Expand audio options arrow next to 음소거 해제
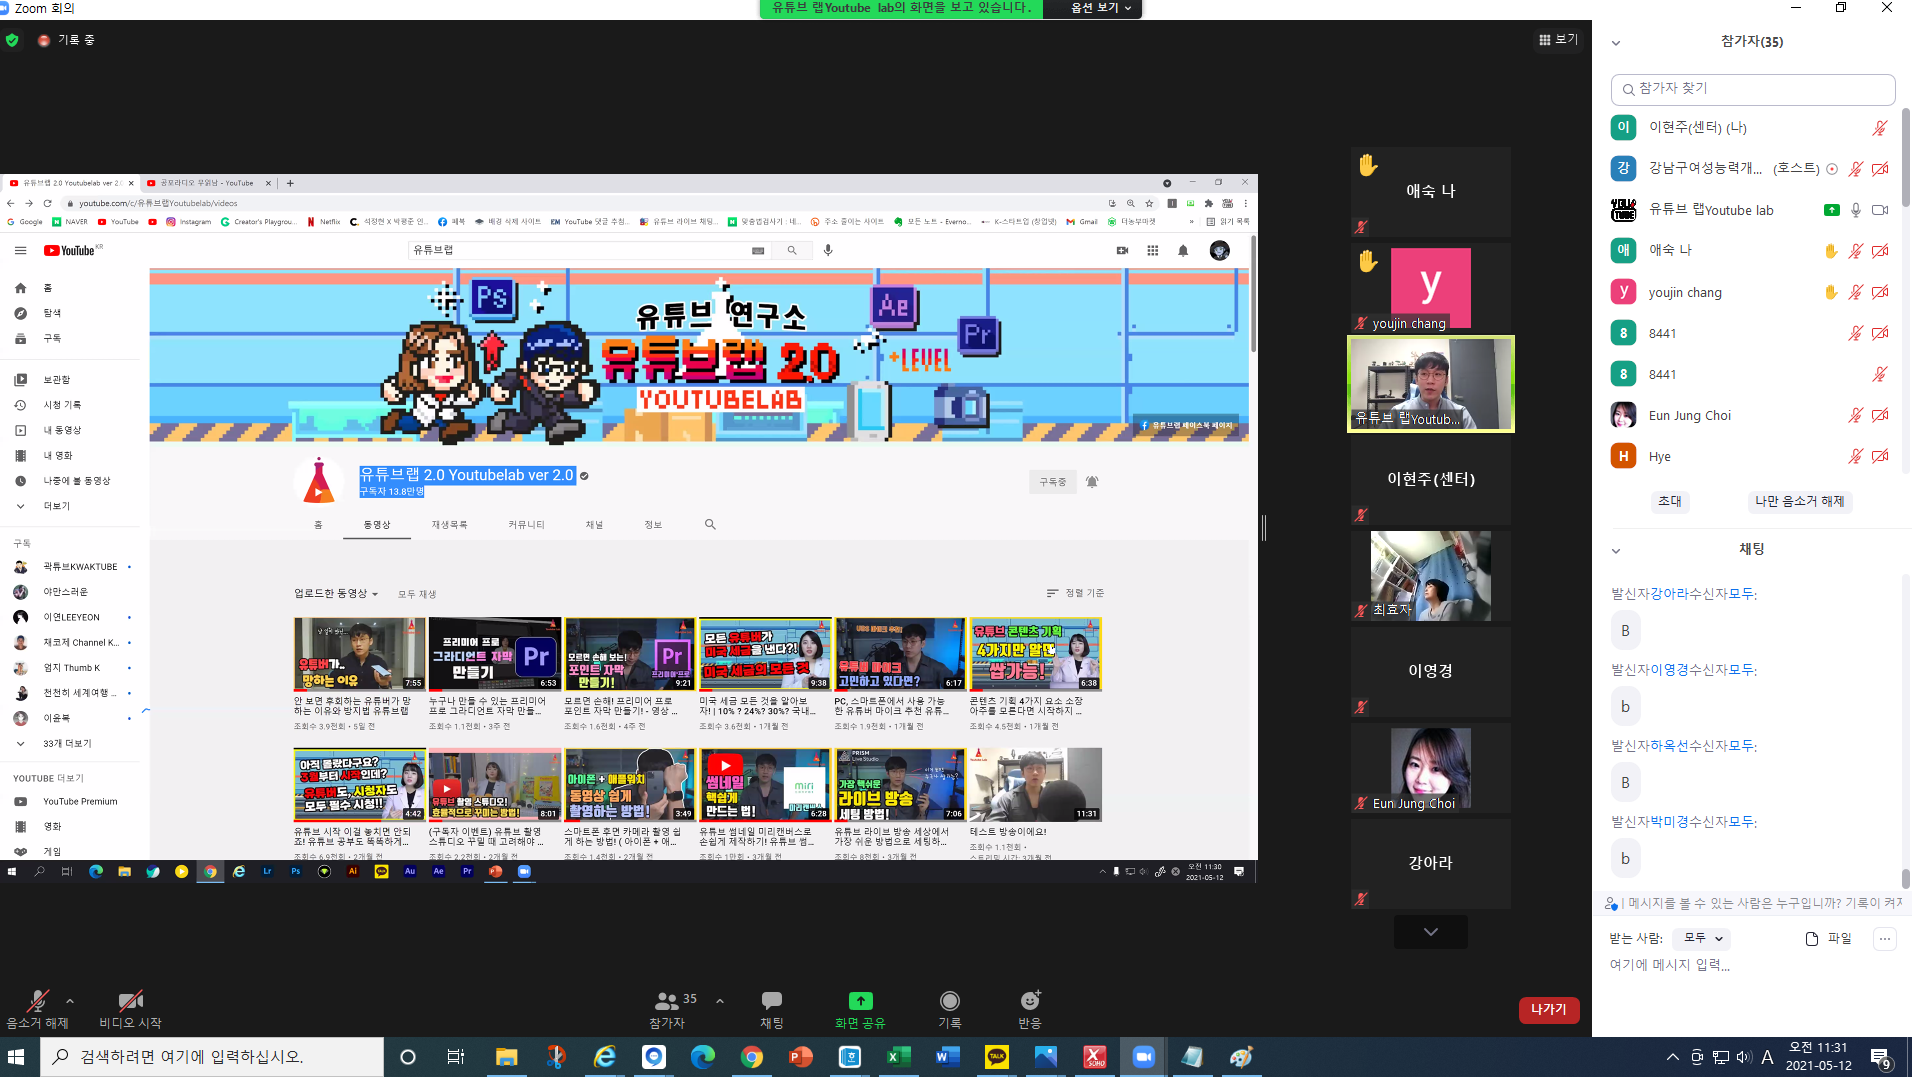This screenshot has height=1080, width=1920. (x=70, y=1000)
